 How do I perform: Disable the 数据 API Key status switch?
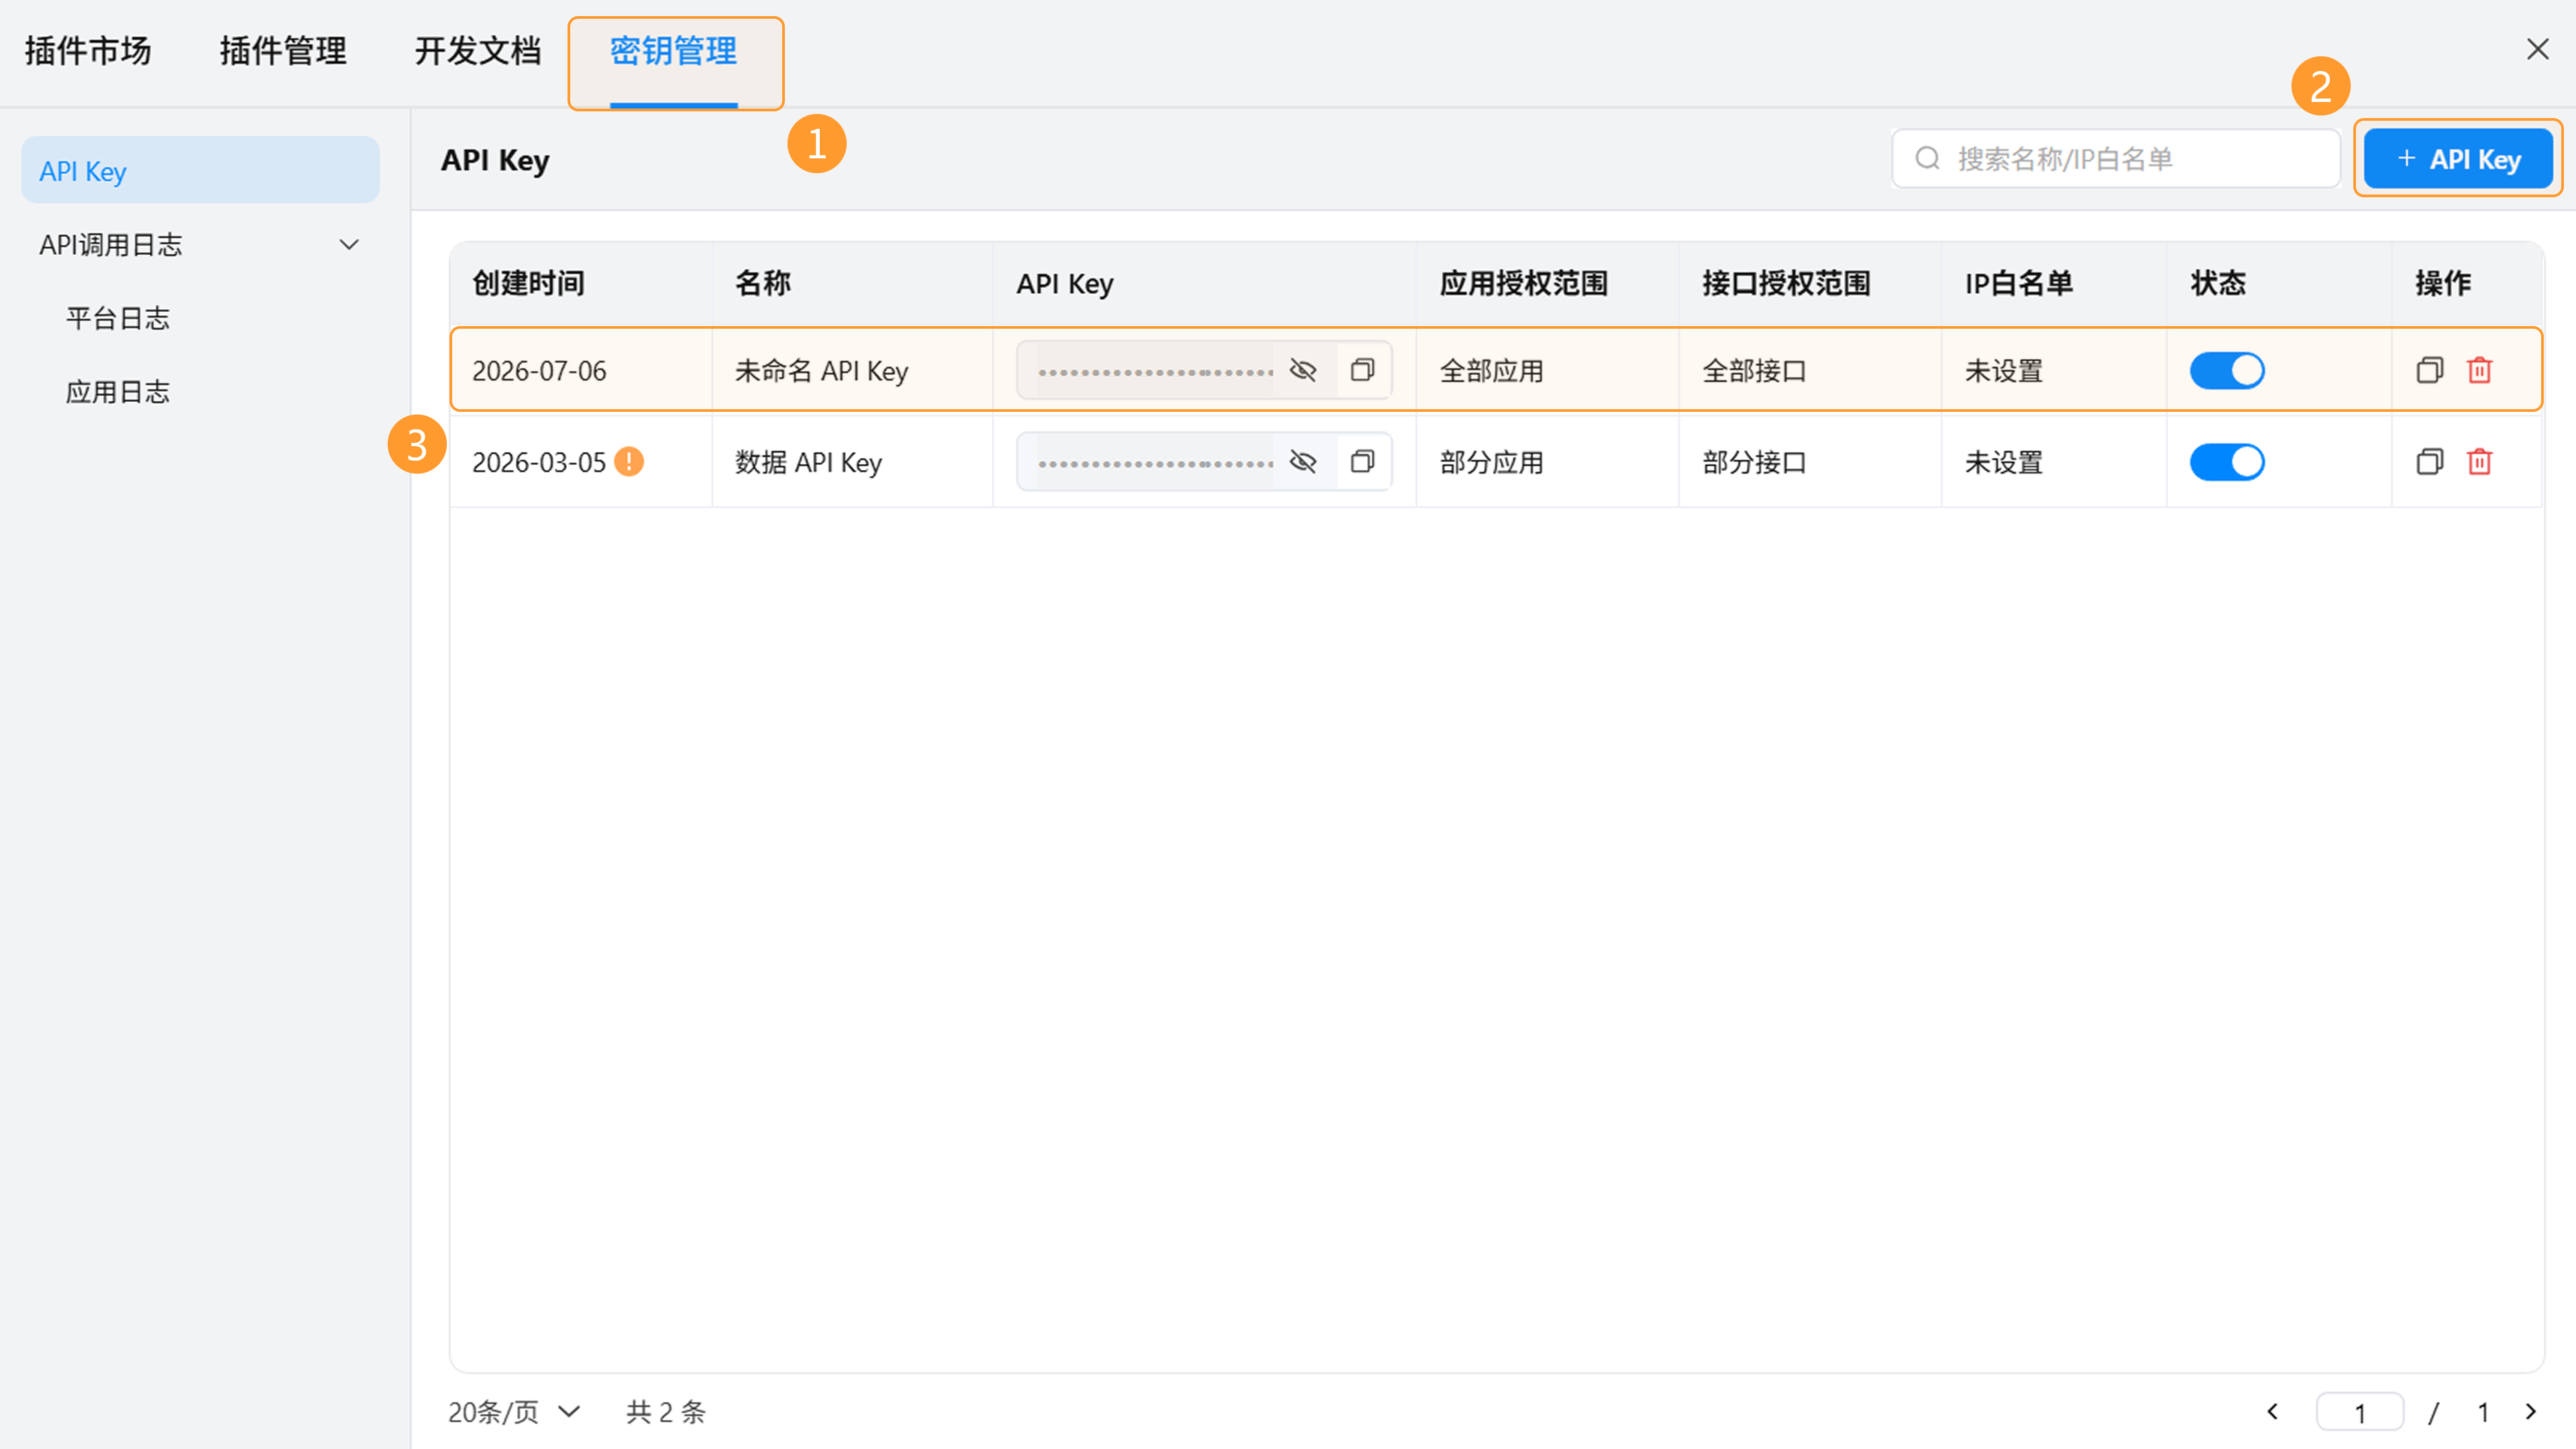tap(2227, 461)
